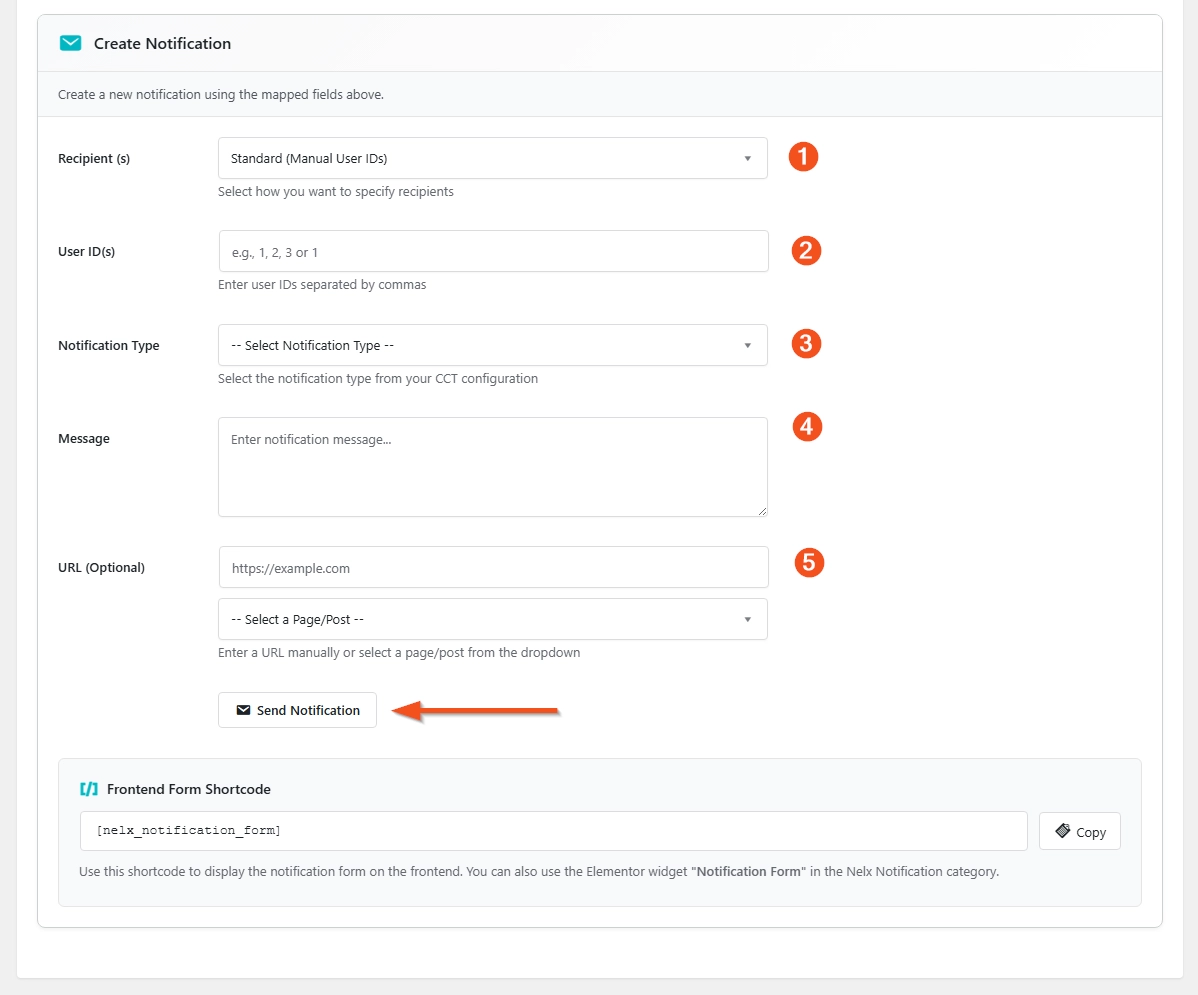Click the teal envelope icon beside Create Notification
This screenshot has width=1198, height=995.
tap(70, 44)
